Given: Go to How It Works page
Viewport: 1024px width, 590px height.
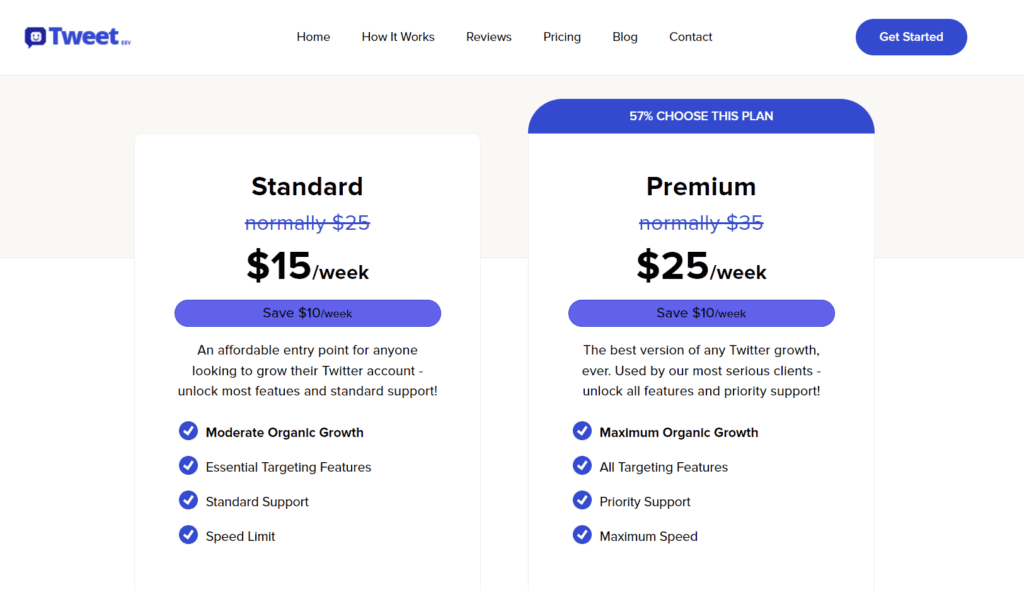Looking at the screenshot, I should 398,37.
